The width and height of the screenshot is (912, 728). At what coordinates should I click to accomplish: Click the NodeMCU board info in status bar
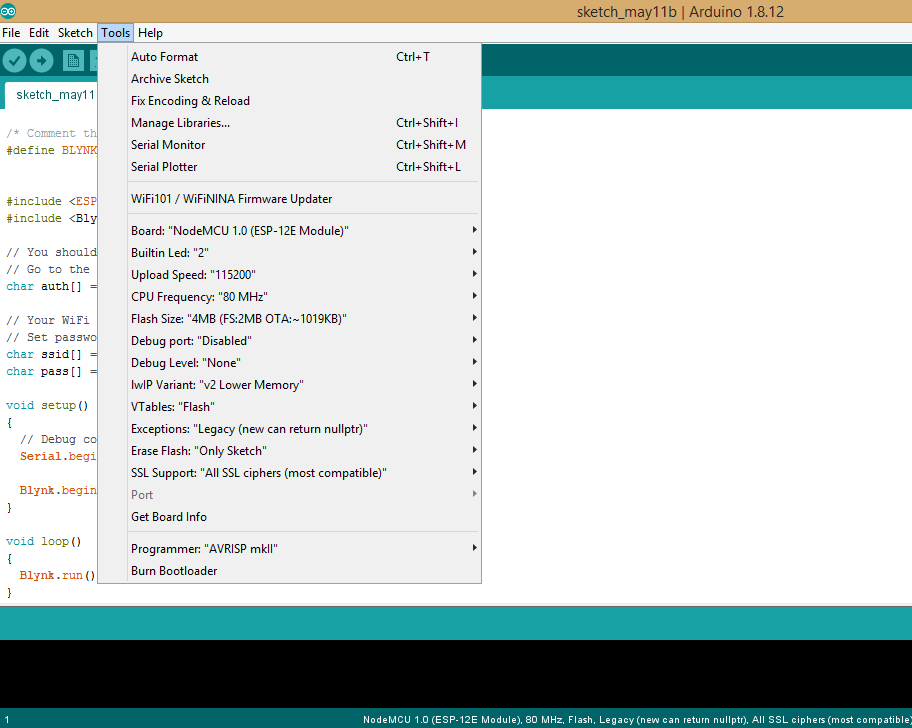pos(637,720)
